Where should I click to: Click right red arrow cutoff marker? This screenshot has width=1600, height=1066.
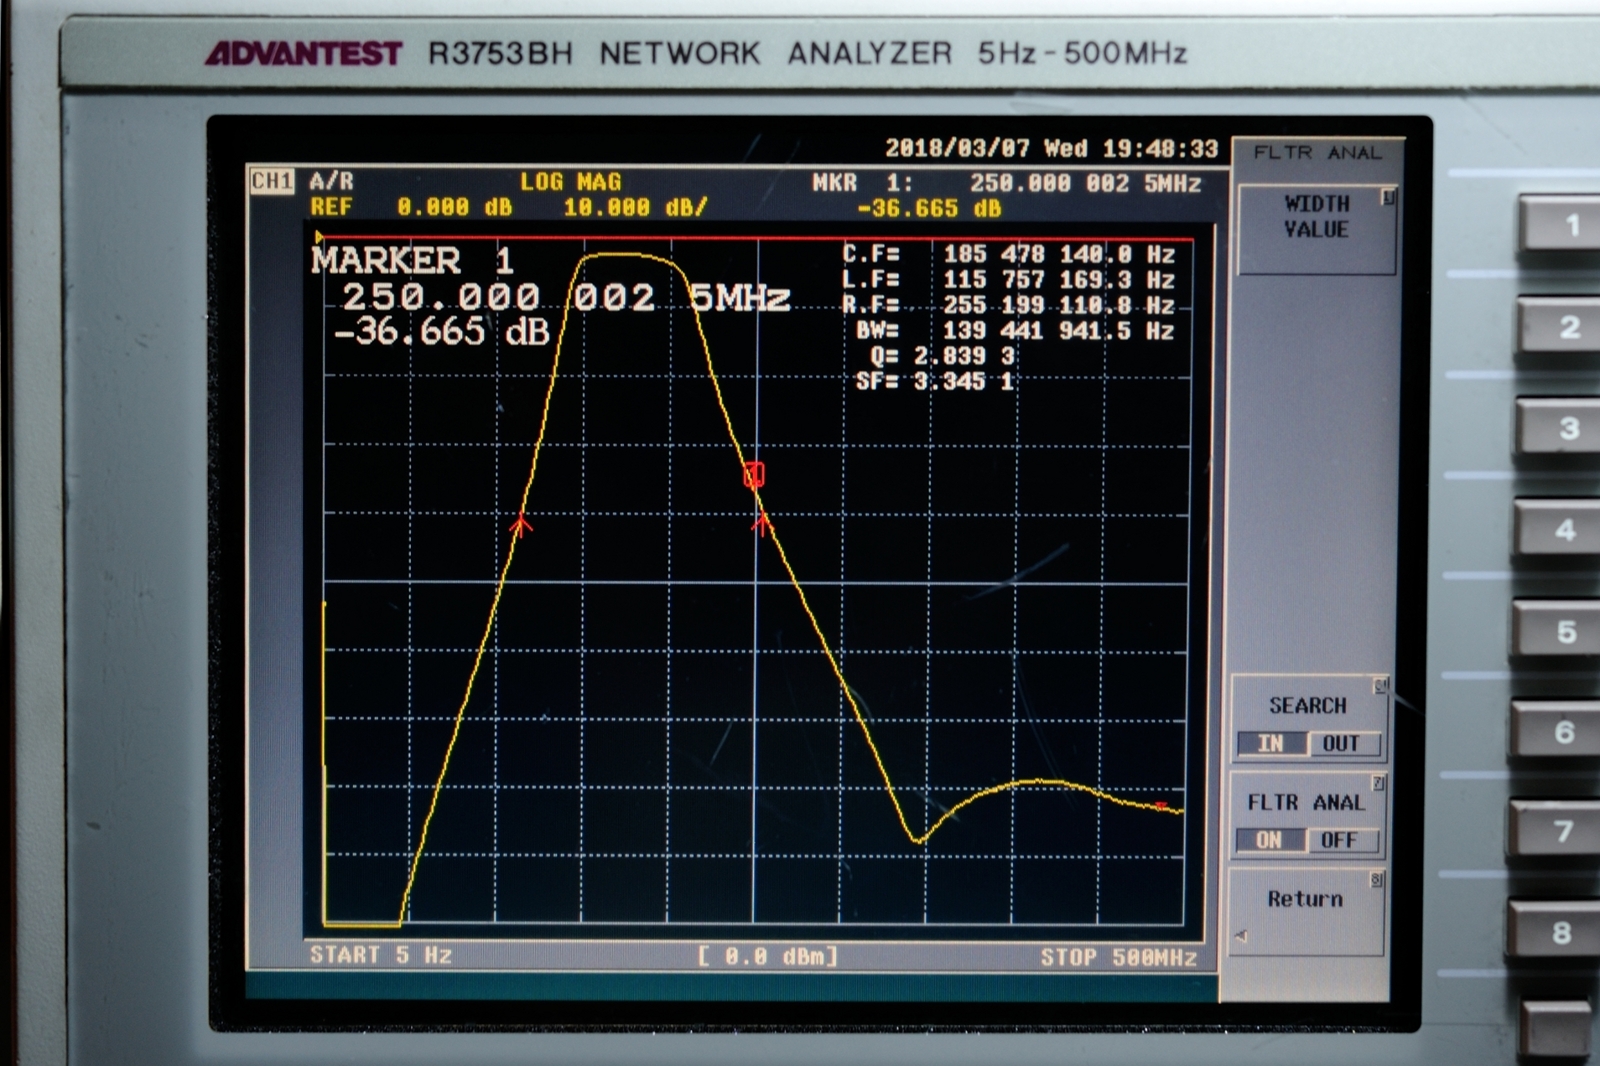(x=763, y=523)
